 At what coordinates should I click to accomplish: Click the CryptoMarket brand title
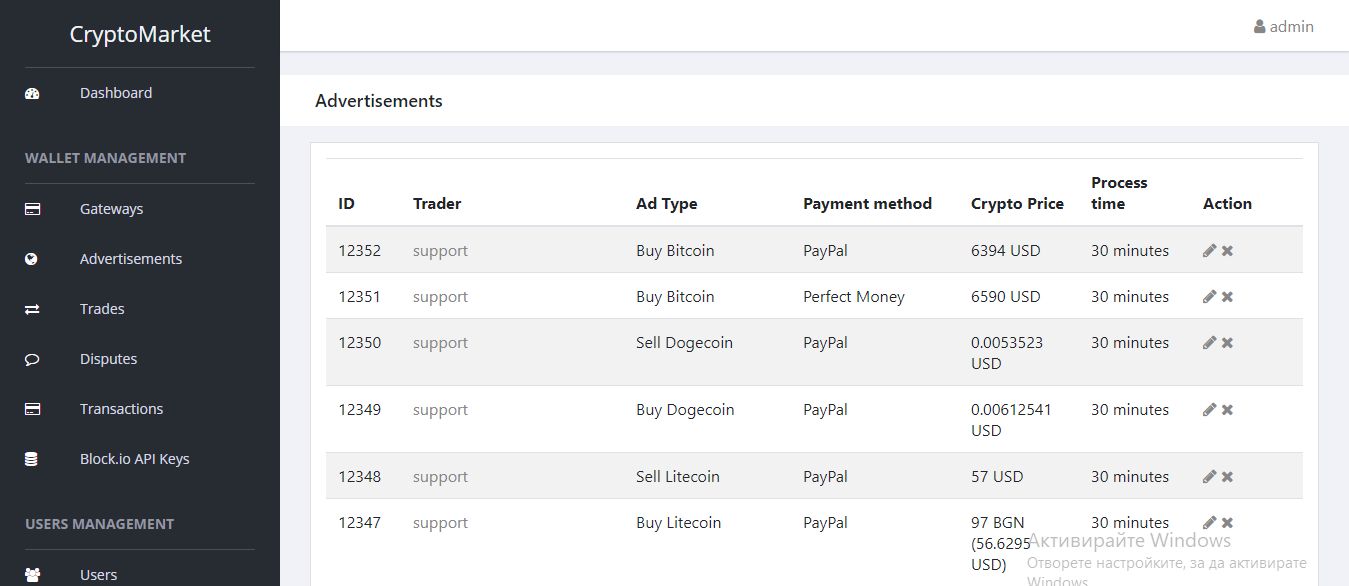click(x=140, y=34)
